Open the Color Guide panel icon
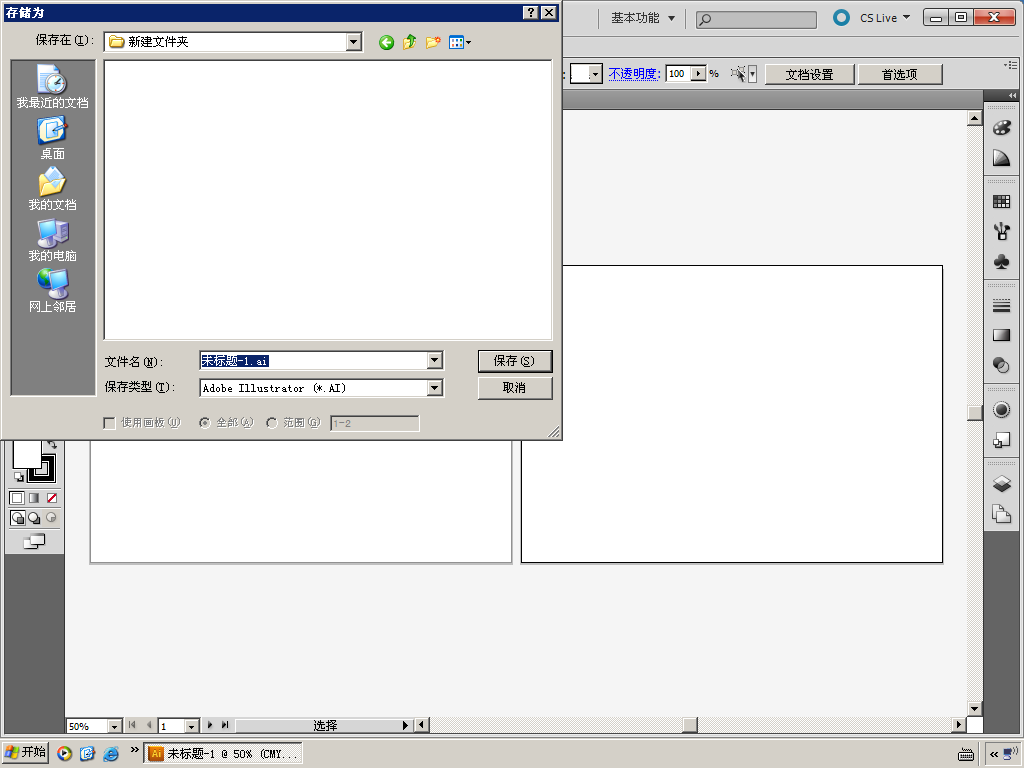The image size is (1024, 768). click(x=1001, y=157)
